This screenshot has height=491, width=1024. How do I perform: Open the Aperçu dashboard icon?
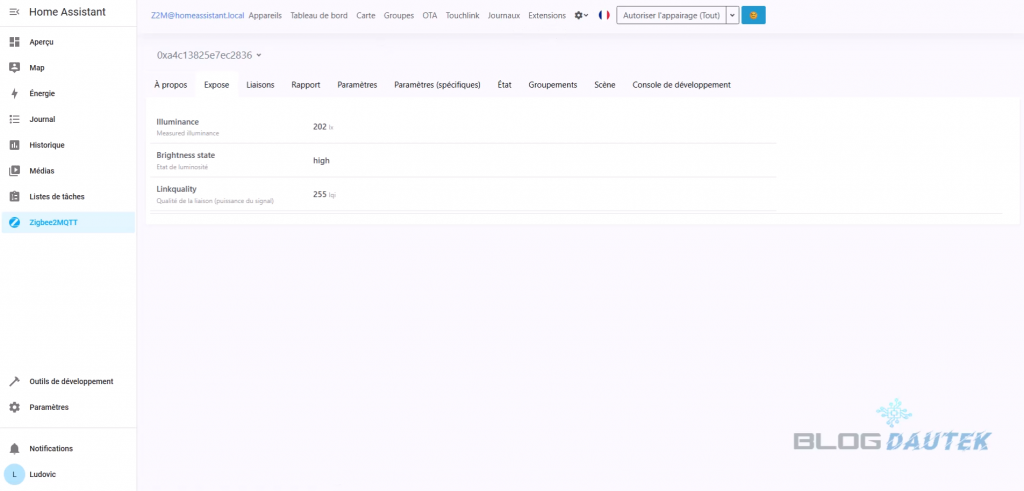(14, 42)
